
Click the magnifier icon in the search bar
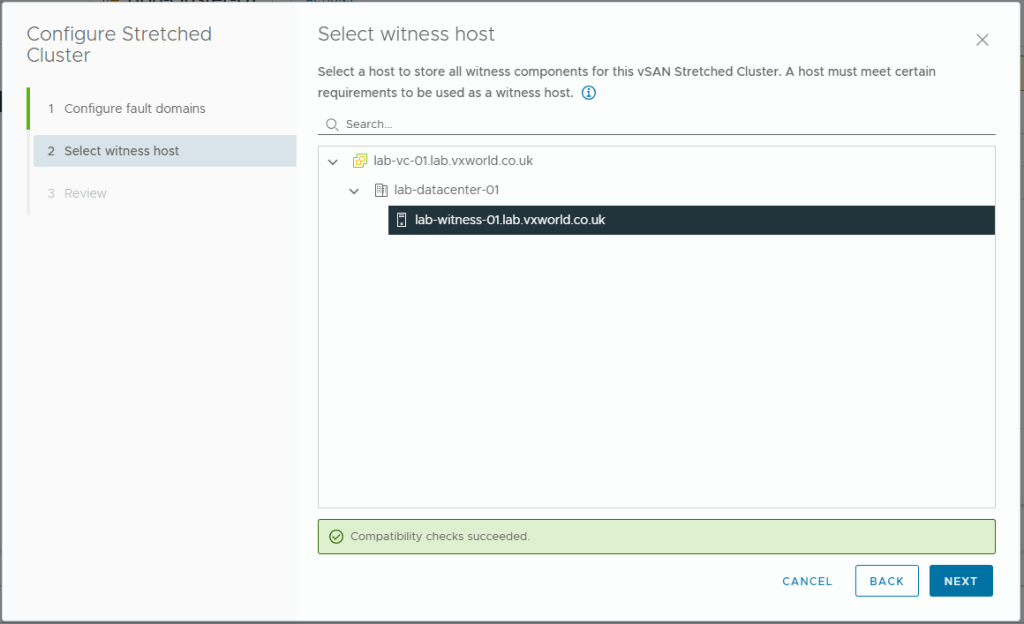(x=331, y=124)
